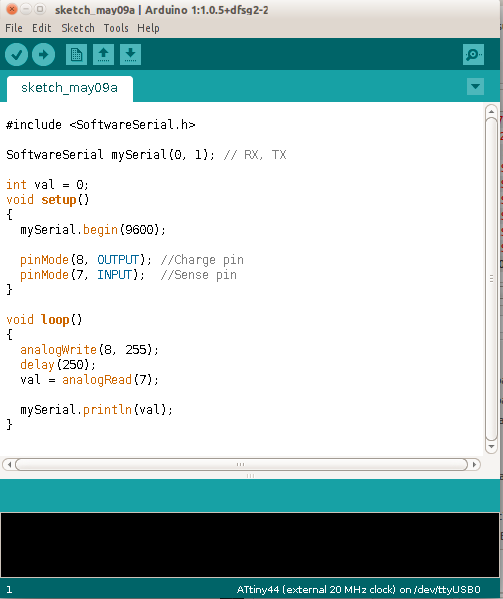The height and width of the screenshot is (599, 503).
Task: Click the horizontal scrollbar thumb
Action: (x=241, y=465)
